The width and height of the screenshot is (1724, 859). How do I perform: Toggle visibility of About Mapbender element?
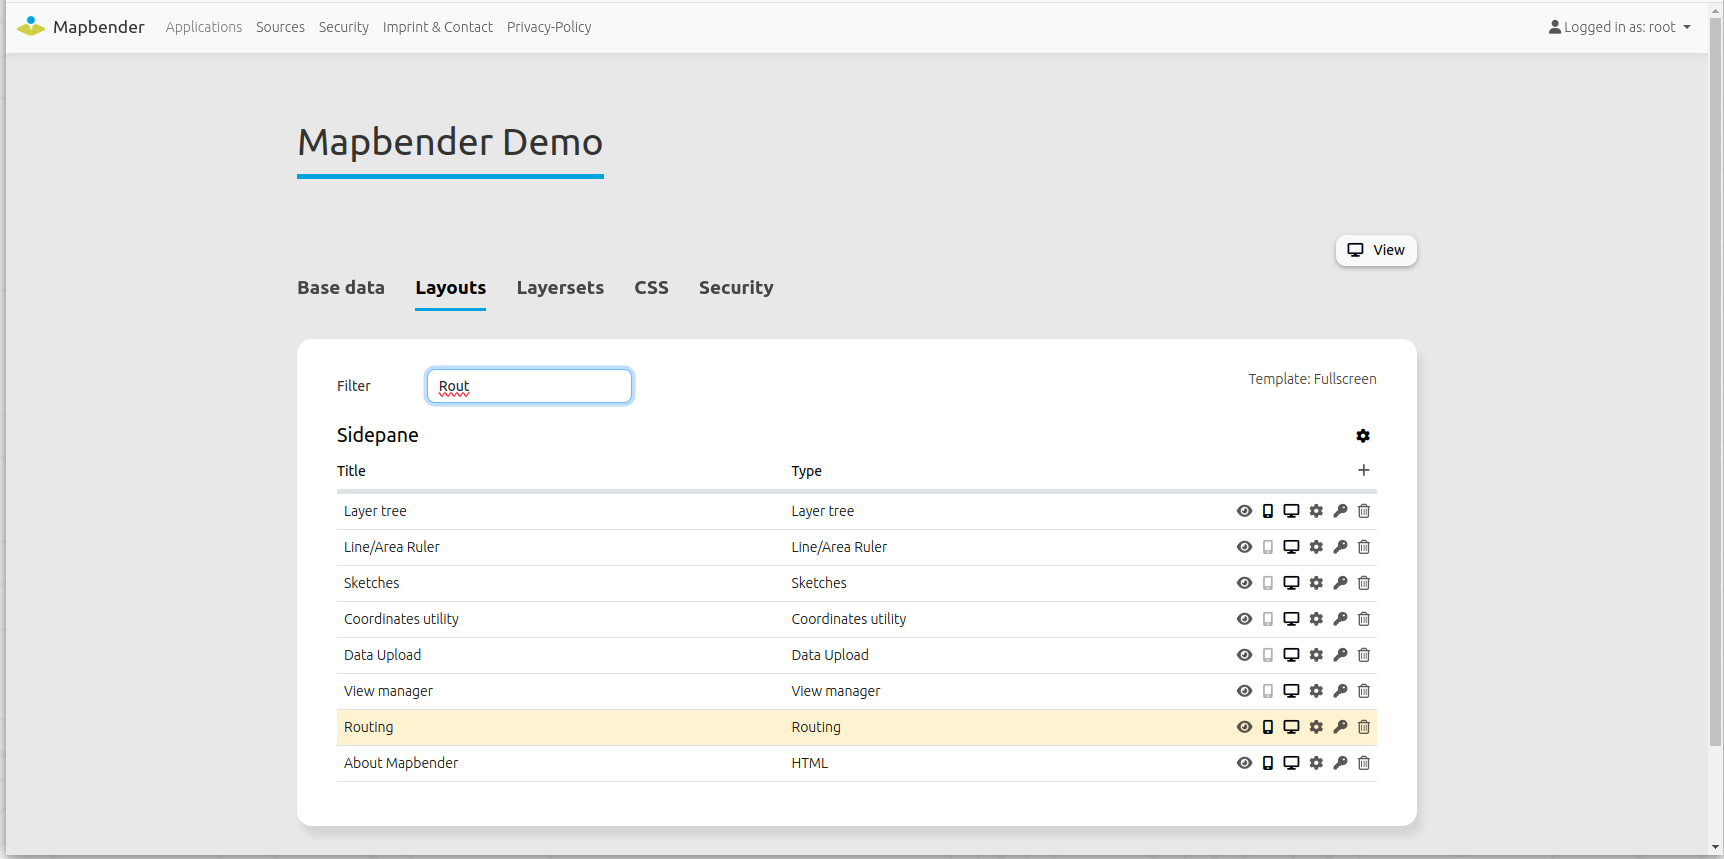[1244, 763]
